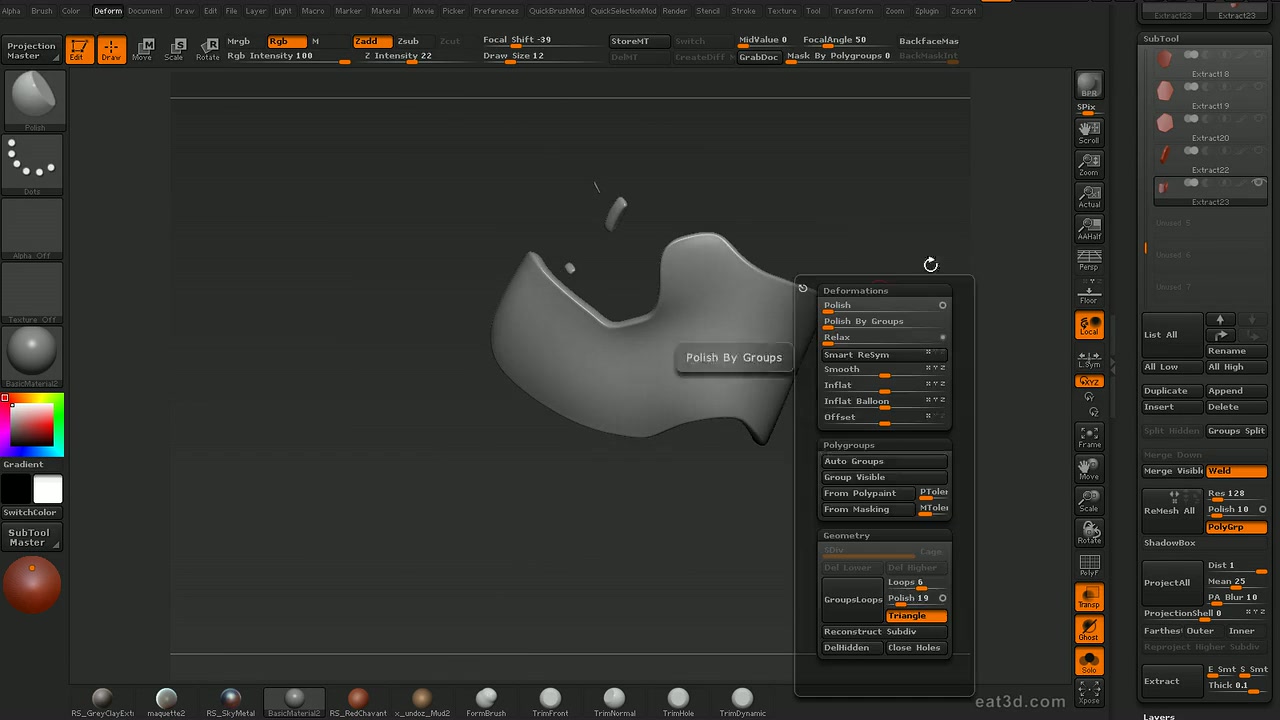The width and height of the screenshot is (1280, 720).
Task: Collapse the Polygroups section header
Action: tap(849, 445)
